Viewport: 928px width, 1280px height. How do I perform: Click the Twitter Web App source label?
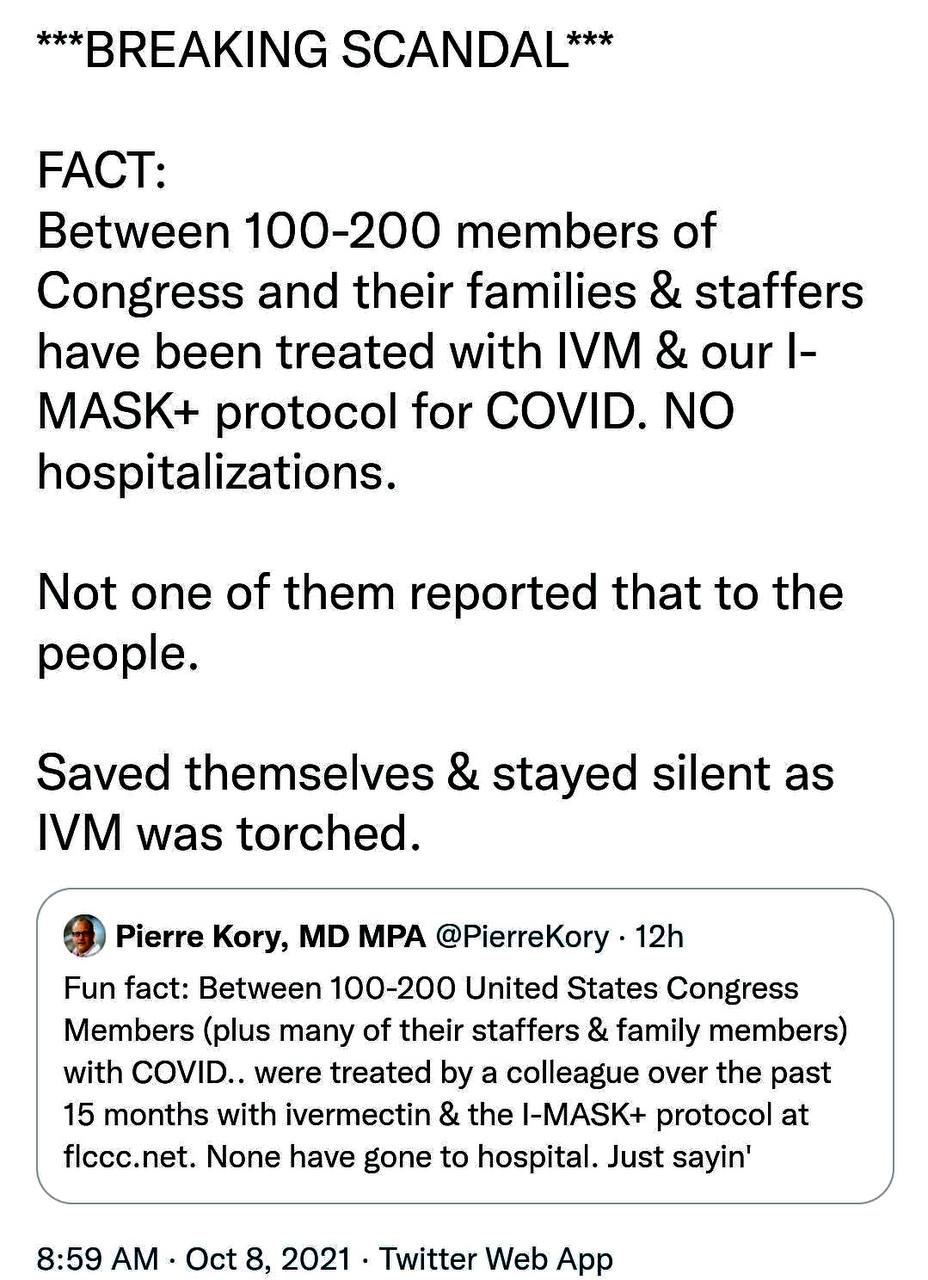tap(496, 1257)
